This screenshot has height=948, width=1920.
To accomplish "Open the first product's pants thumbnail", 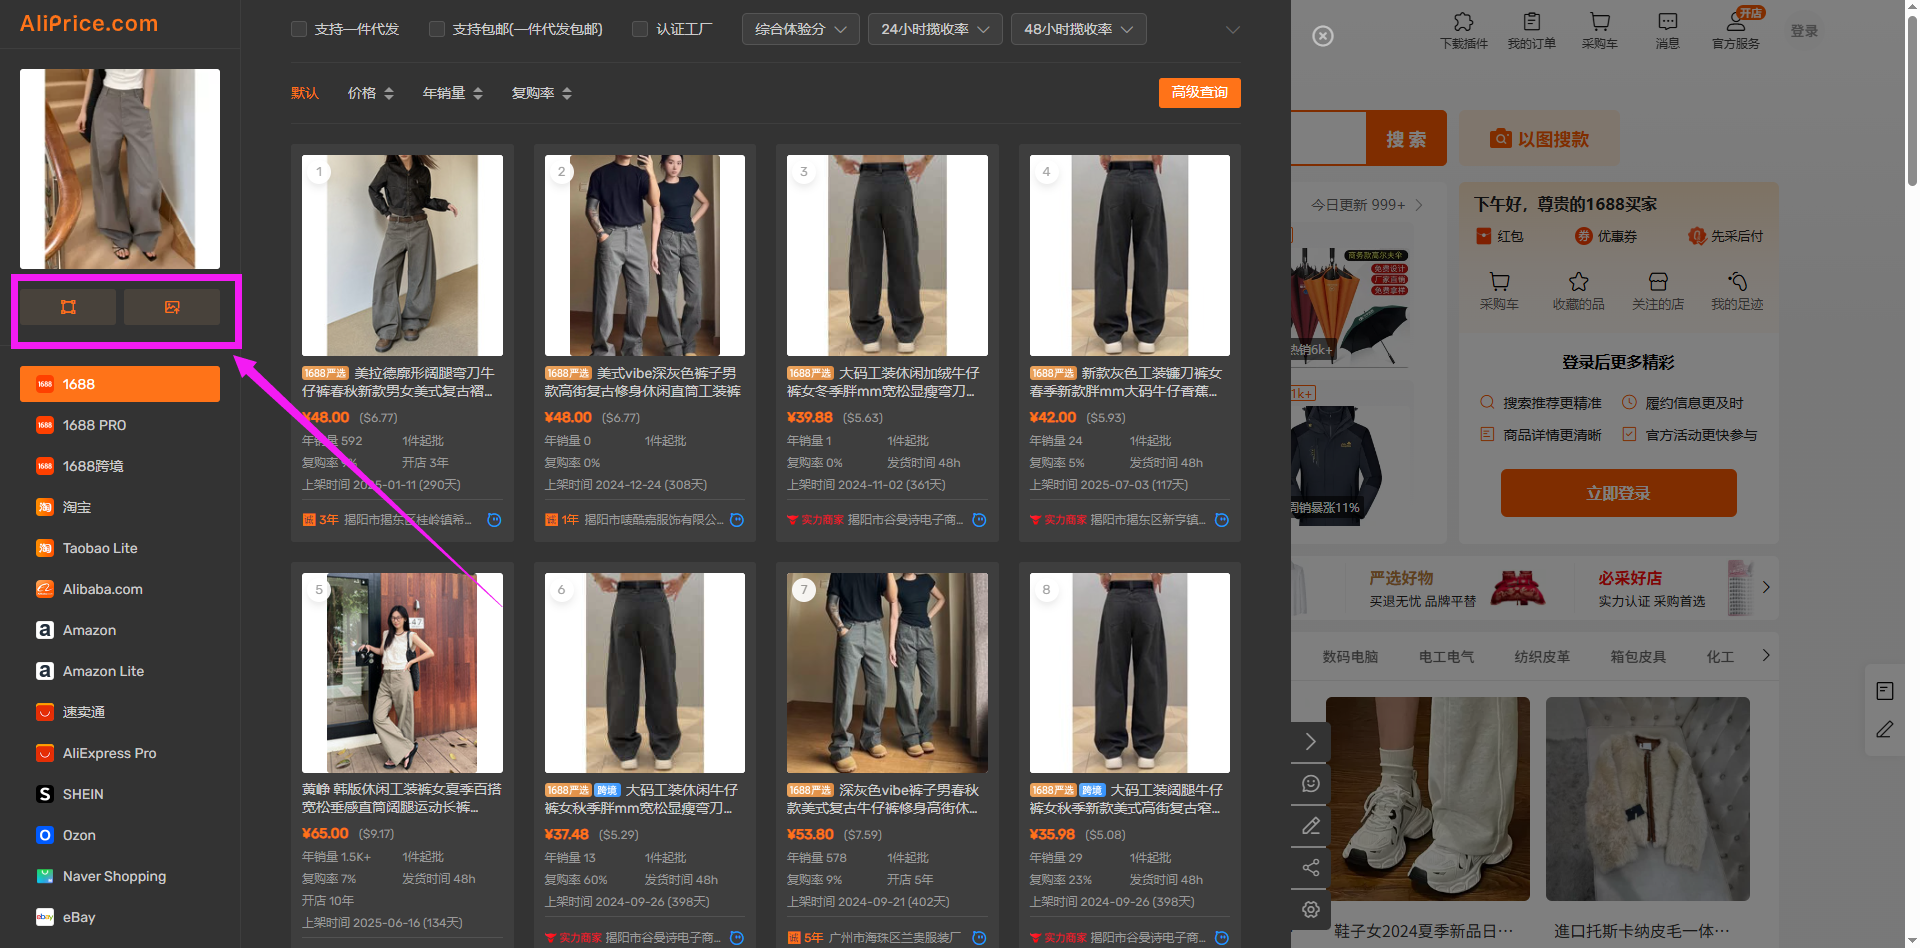I will pos(402,255).
